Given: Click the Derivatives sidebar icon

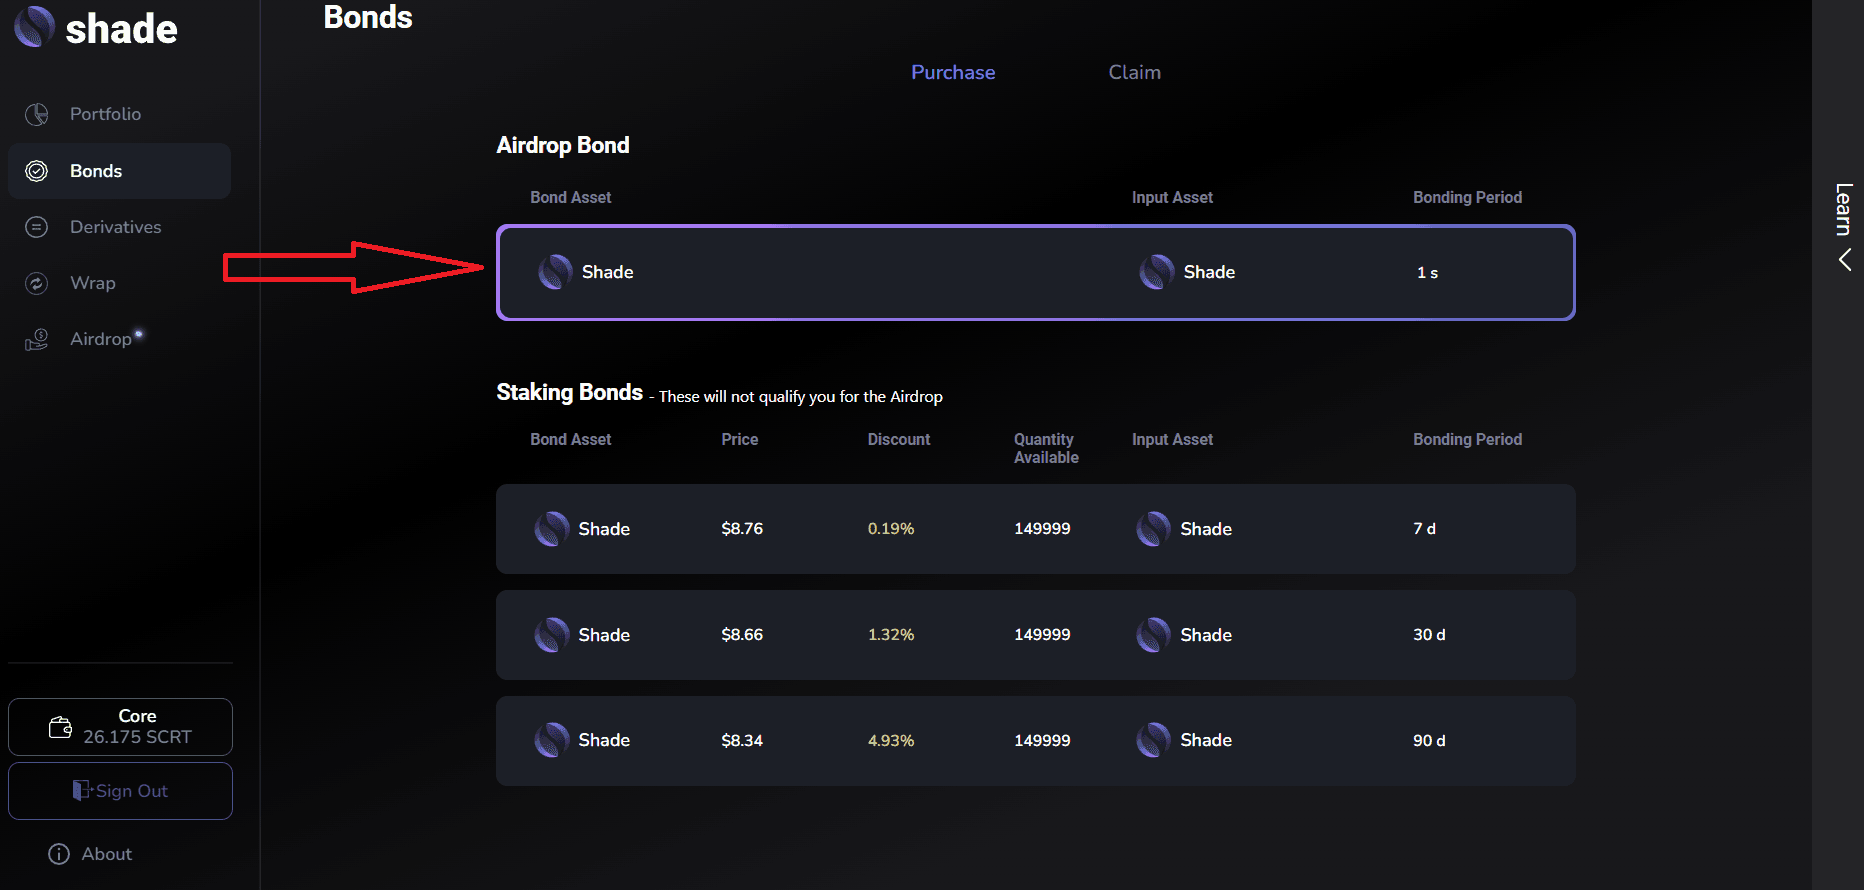Looking at the screenshot, I should 37,227.
